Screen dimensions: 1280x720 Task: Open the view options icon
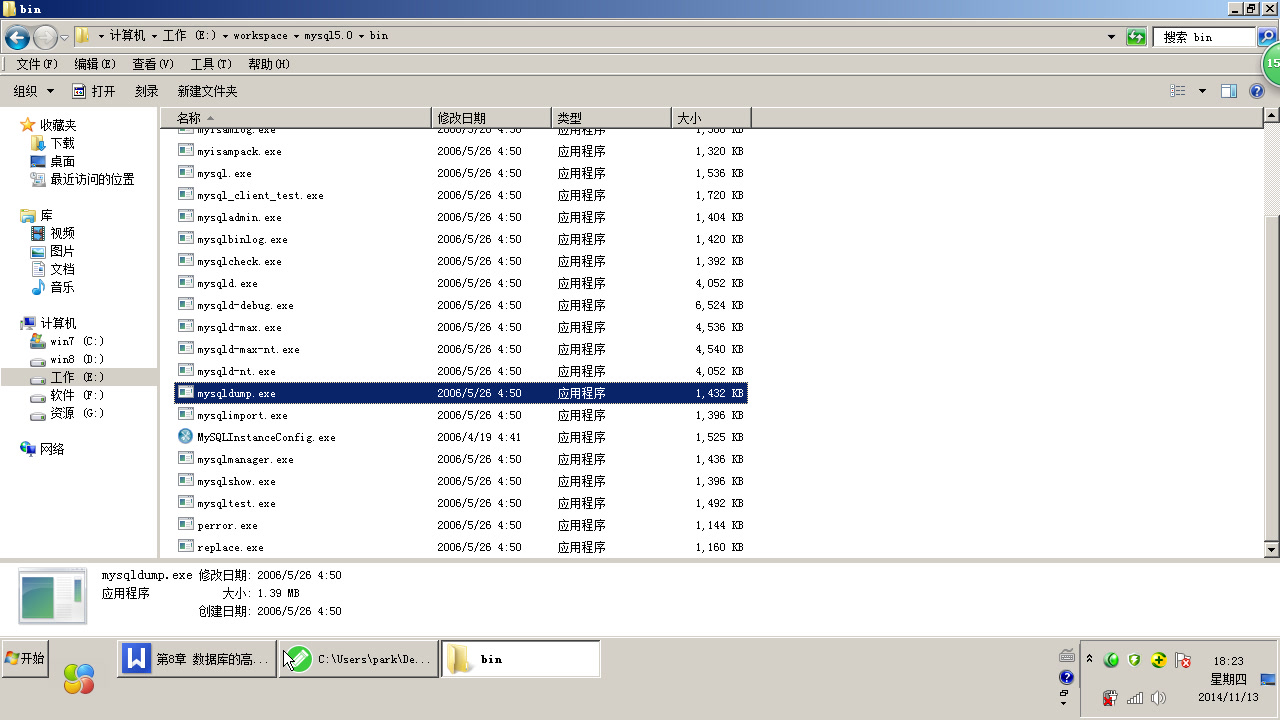coord(1178,91)
